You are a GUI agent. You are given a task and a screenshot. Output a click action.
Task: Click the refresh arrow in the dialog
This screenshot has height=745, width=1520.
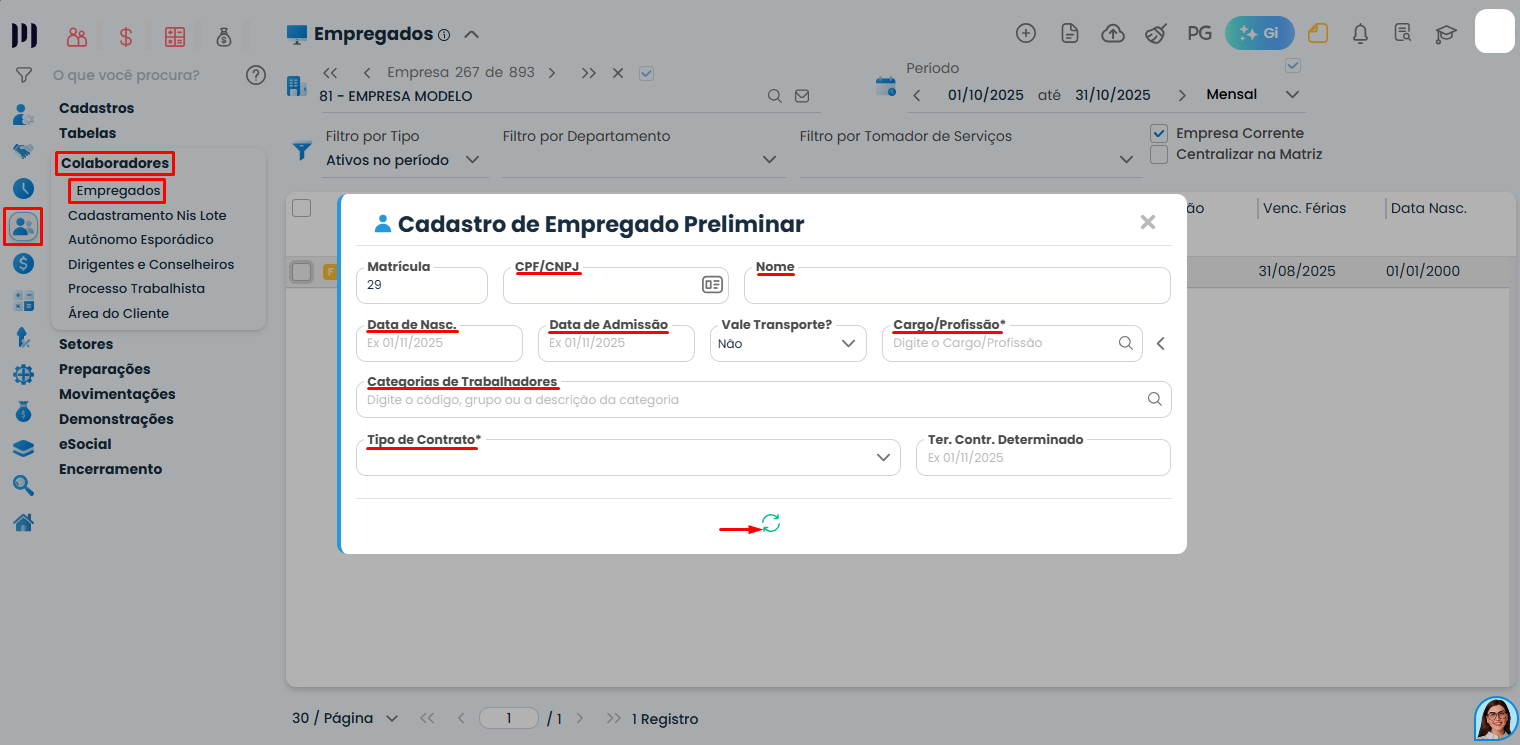770,523
